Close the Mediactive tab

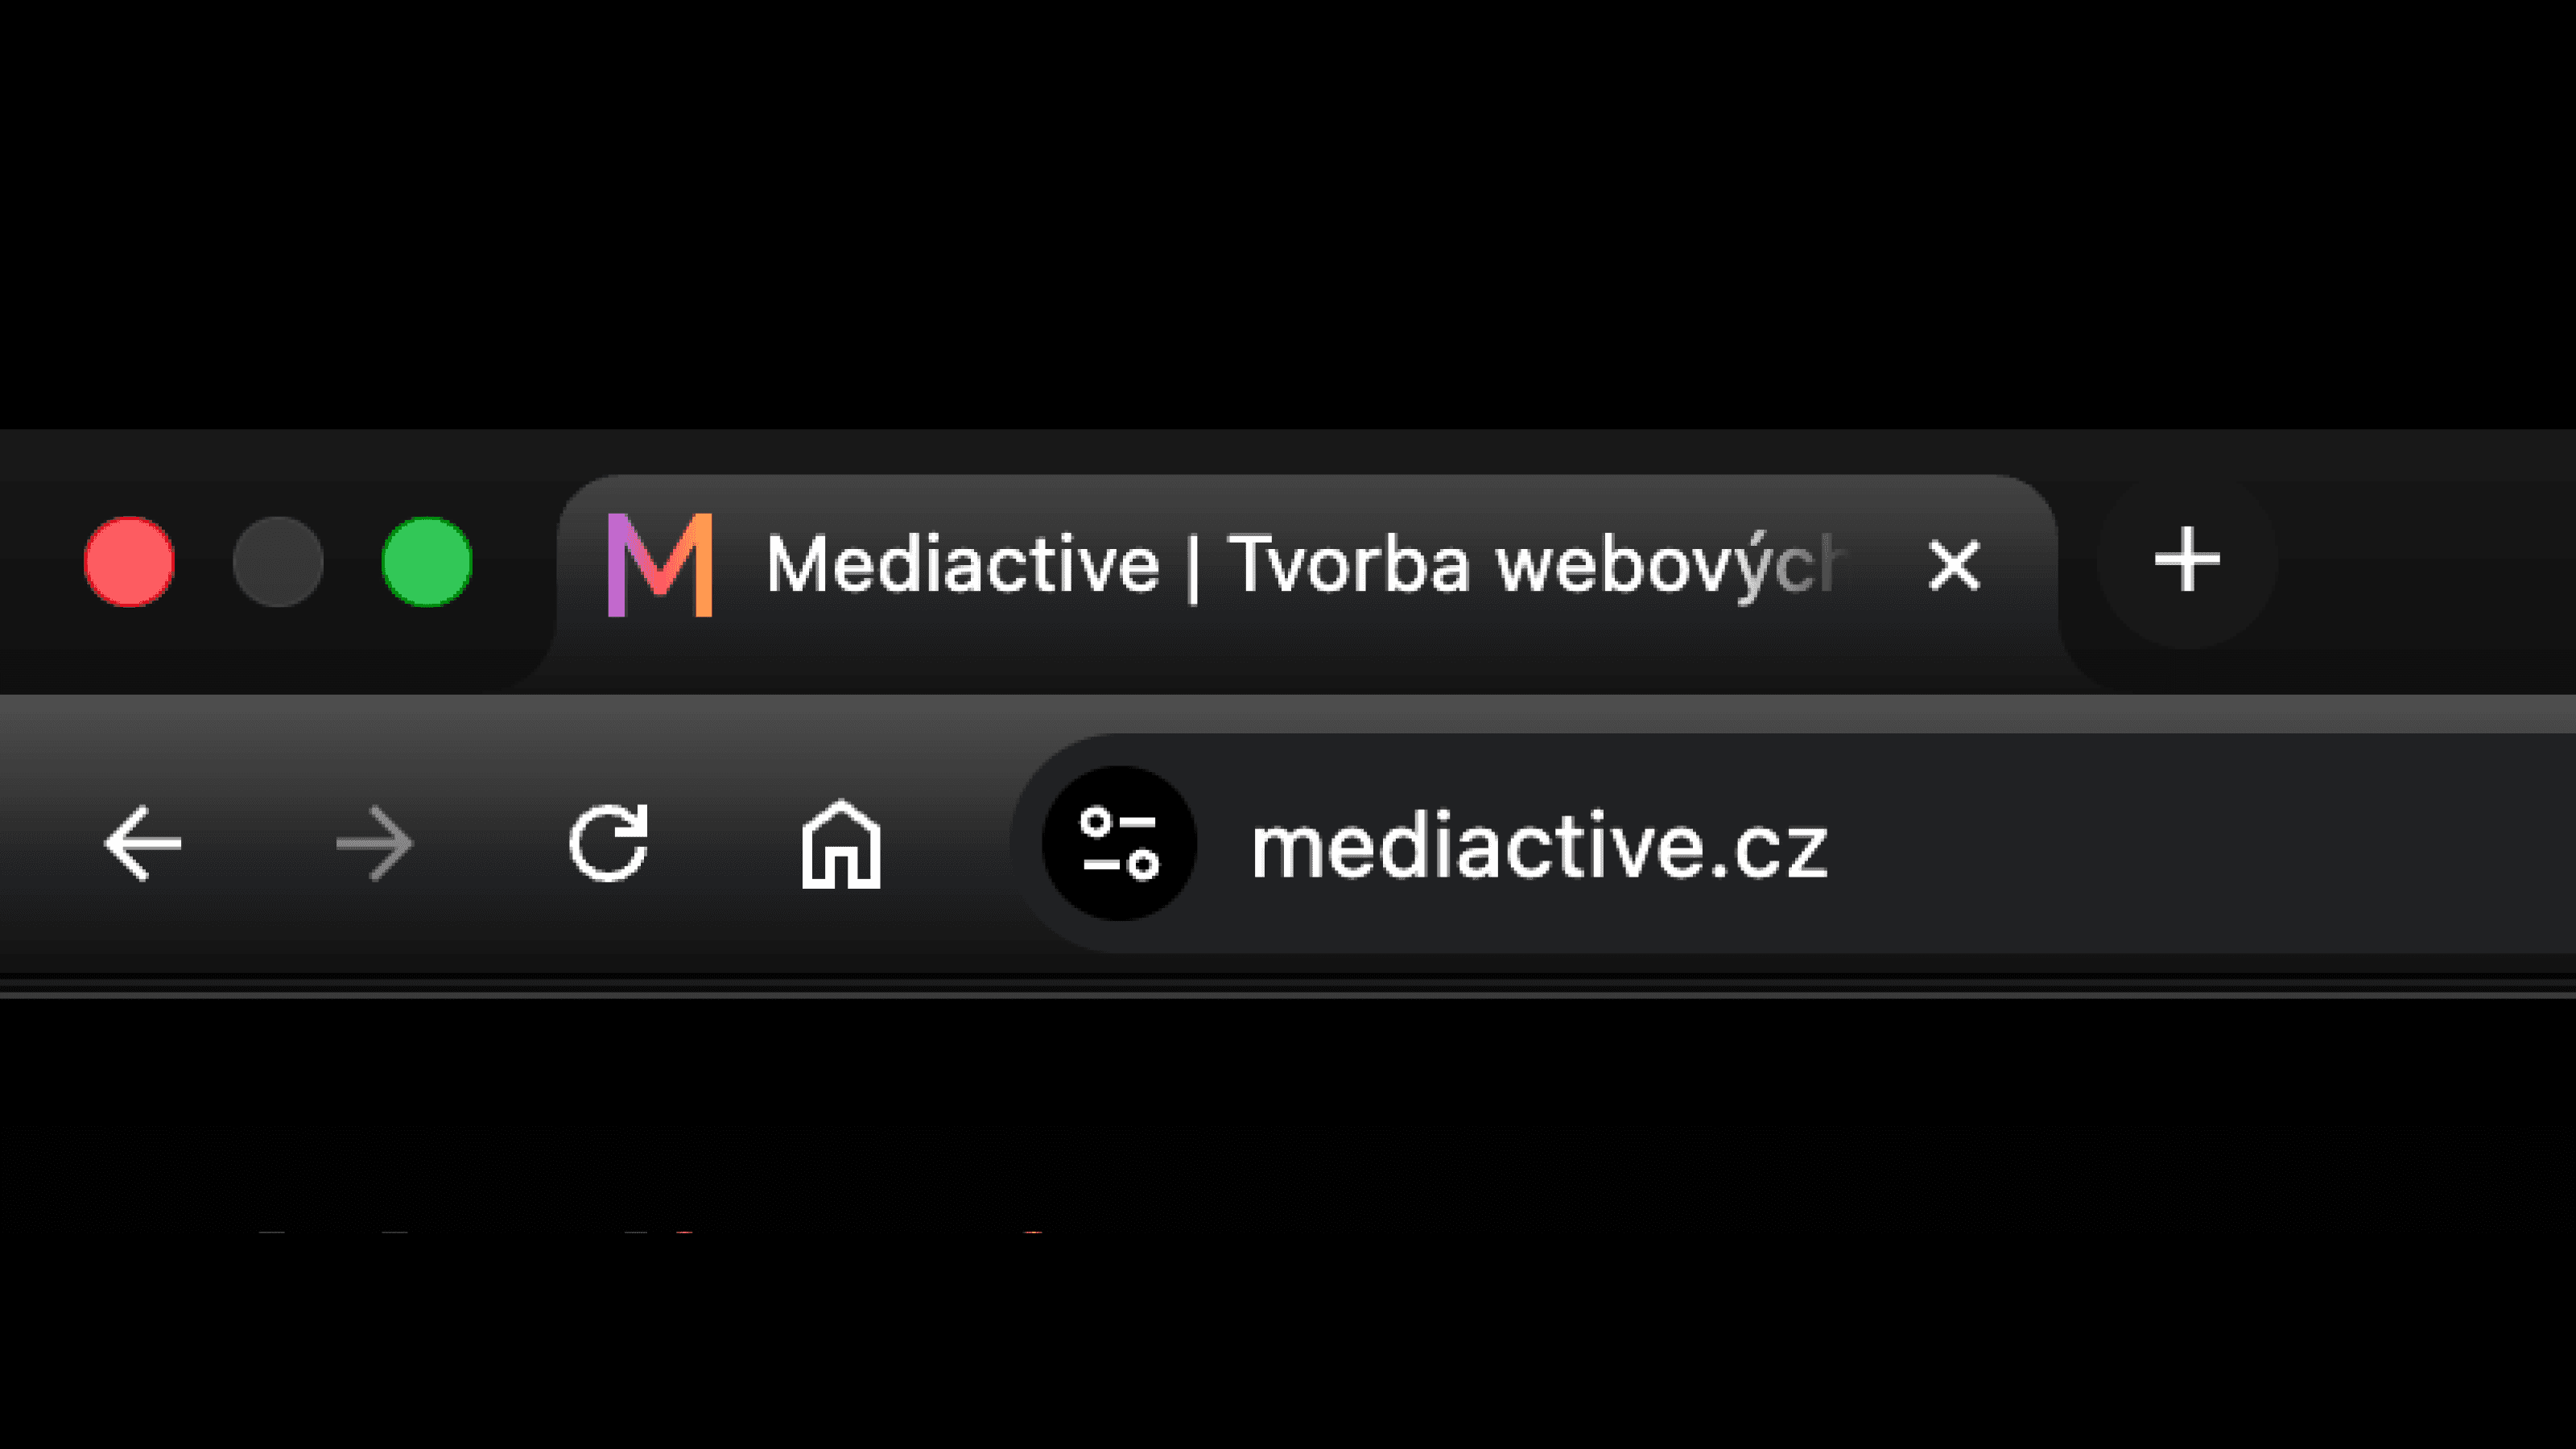pos(1953,565)
